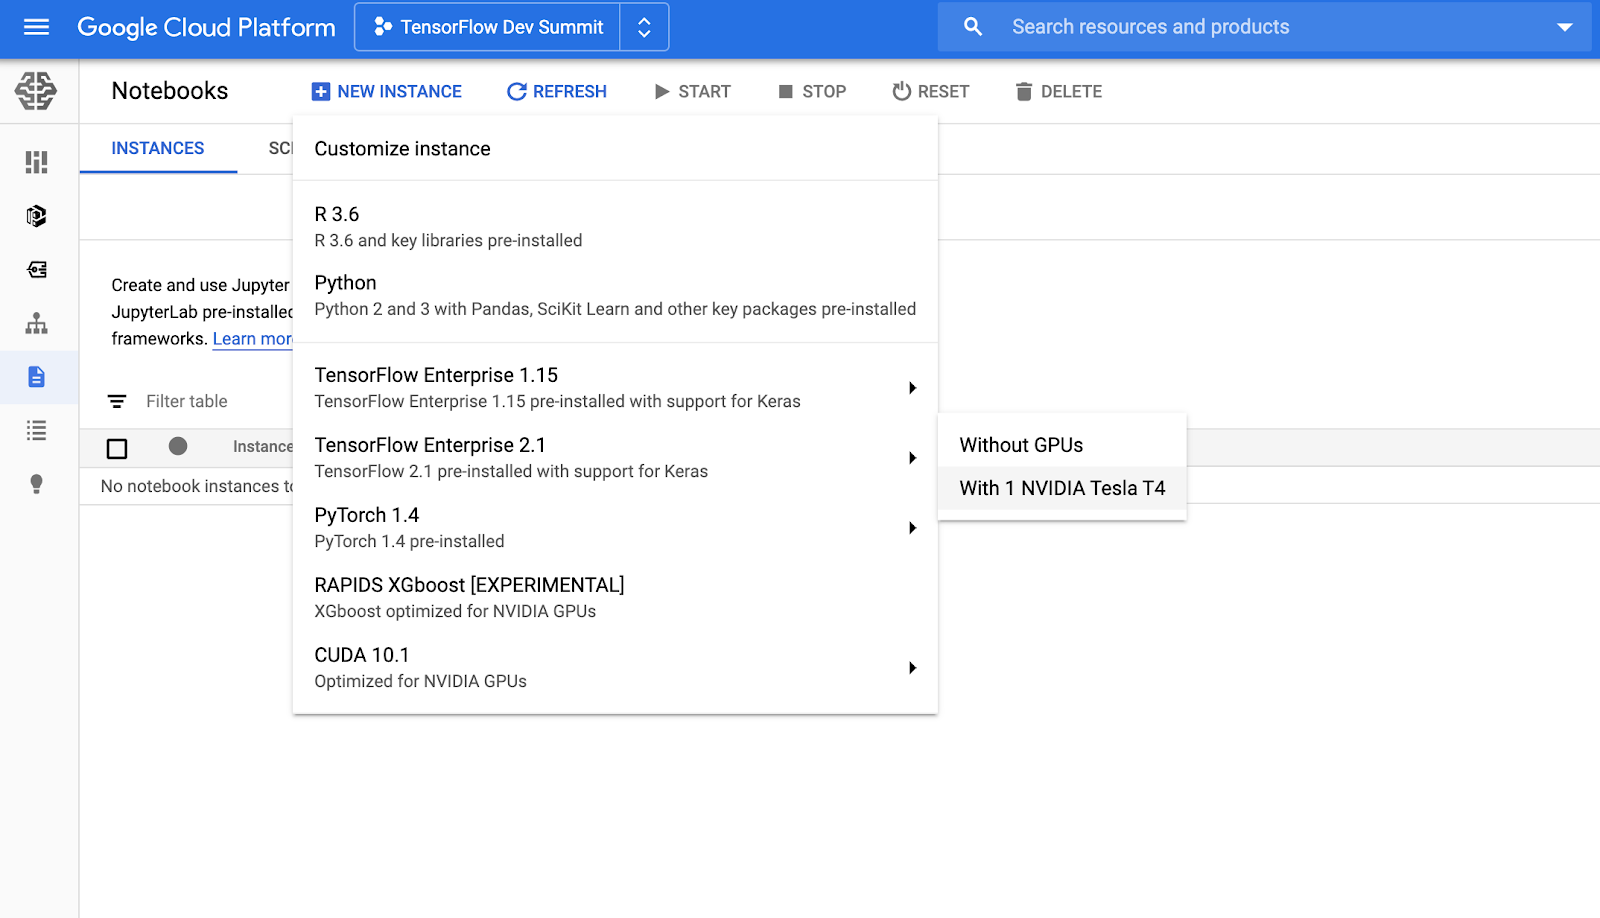Click the Stop square icon
The image size is (1600, 918).
click(786, 92)
